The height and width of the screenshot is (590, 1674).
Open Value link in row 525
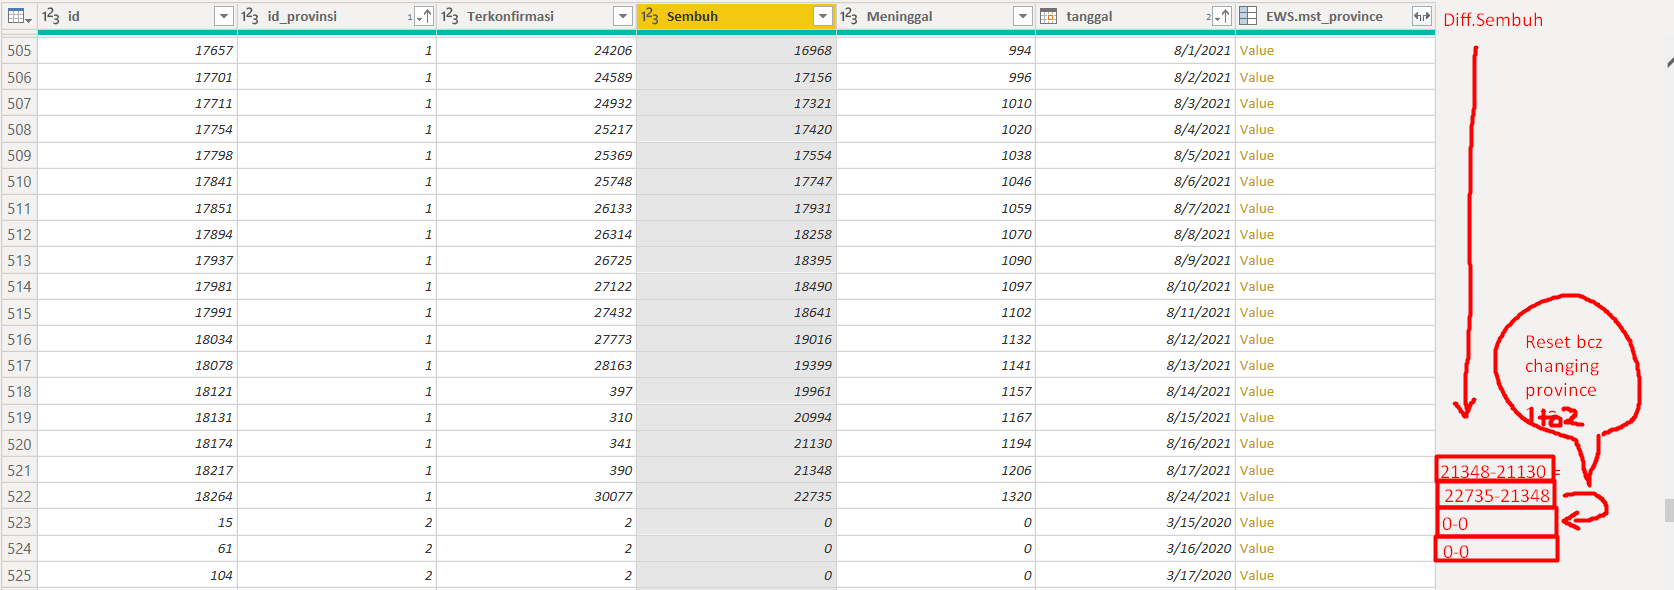[x=1257, y=576]
